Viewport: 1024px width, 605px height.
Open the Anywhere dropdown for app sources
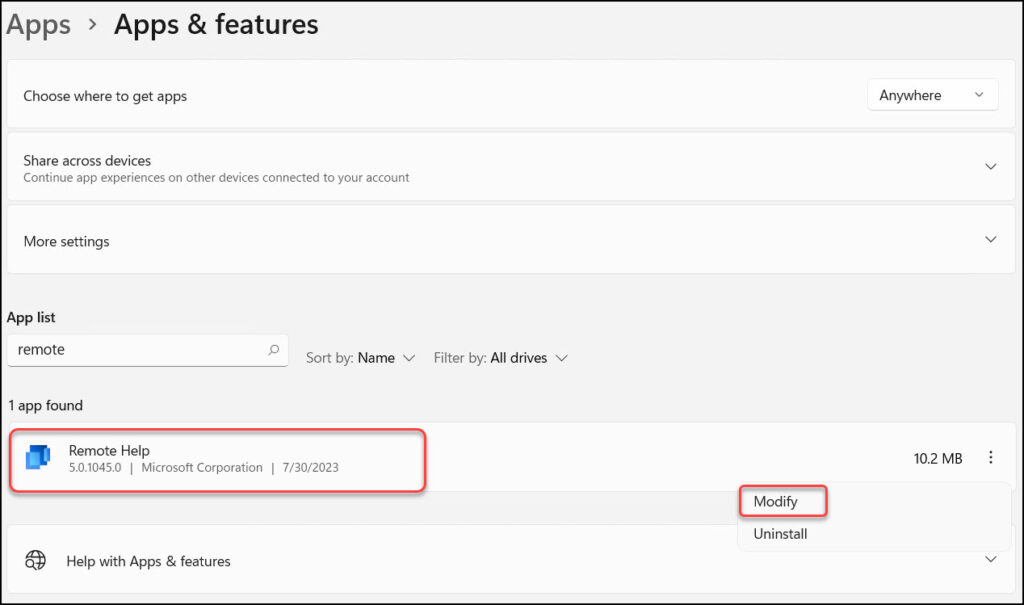click(932, 95)
